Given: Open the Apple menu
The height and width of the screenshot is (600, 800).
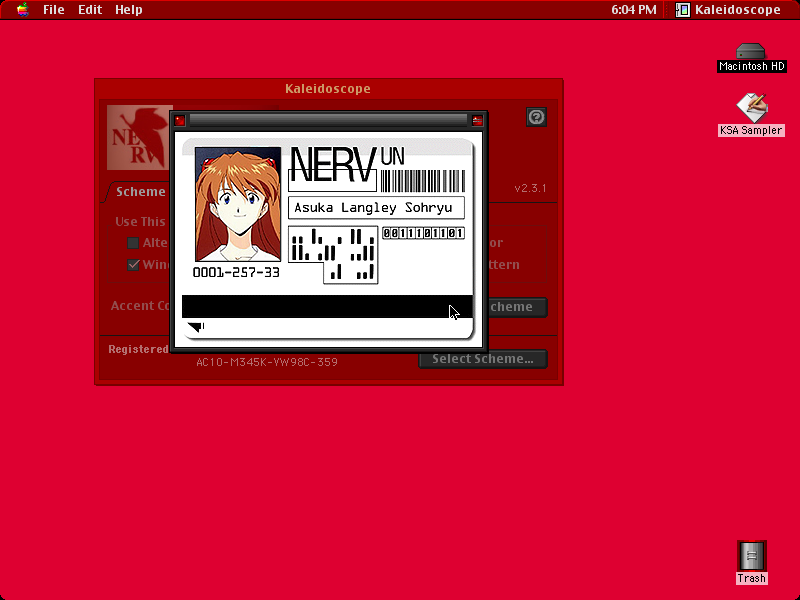Looking at the screenshot, I should (22, 9).
